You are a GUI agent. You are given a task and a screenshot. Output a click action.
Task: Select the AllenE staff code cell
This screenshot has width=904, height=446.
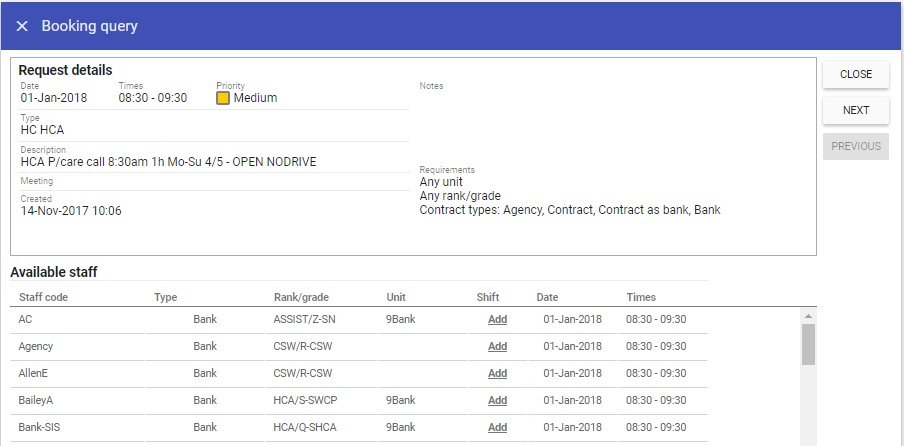35,373
